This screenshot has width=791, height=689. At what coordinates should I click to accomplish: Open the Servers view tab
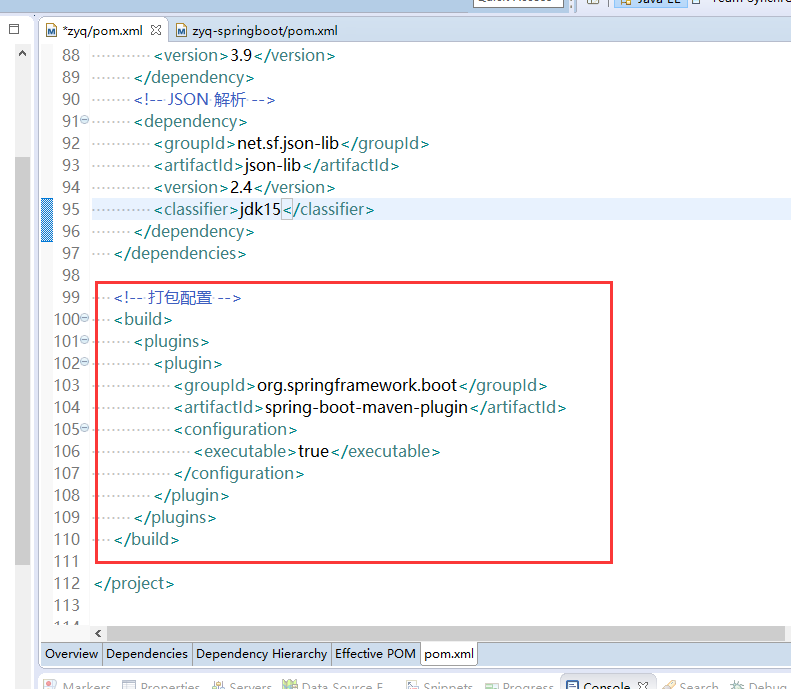242,685
